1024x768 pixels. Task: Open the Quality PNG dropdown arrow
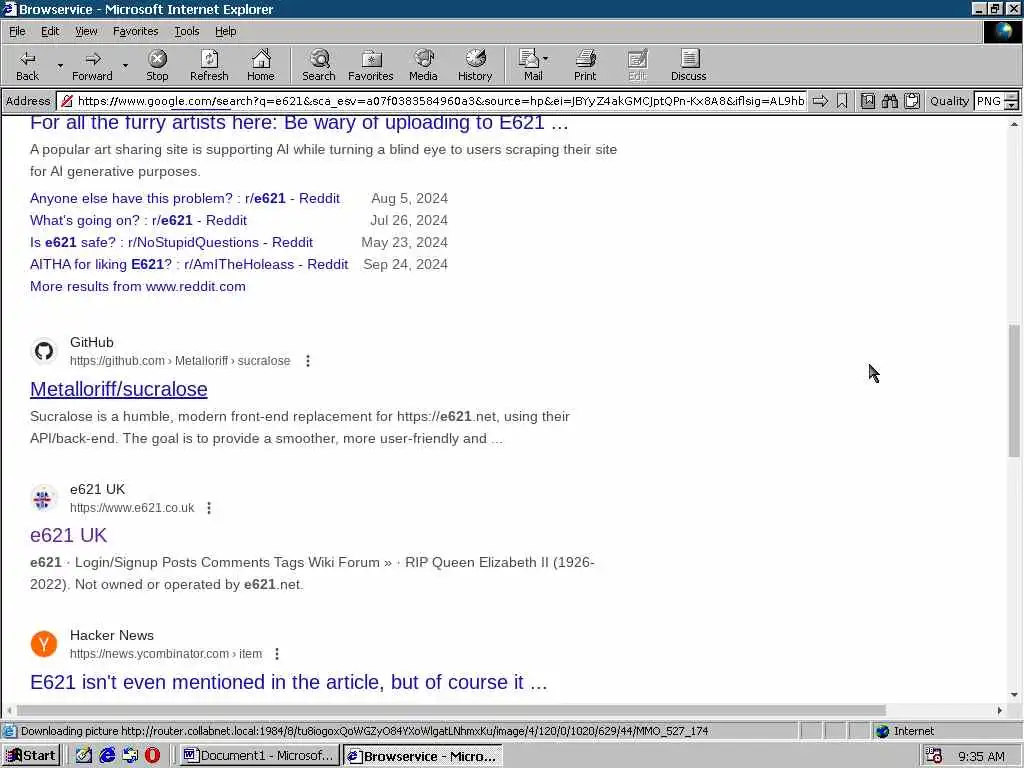pos(1012,105)
